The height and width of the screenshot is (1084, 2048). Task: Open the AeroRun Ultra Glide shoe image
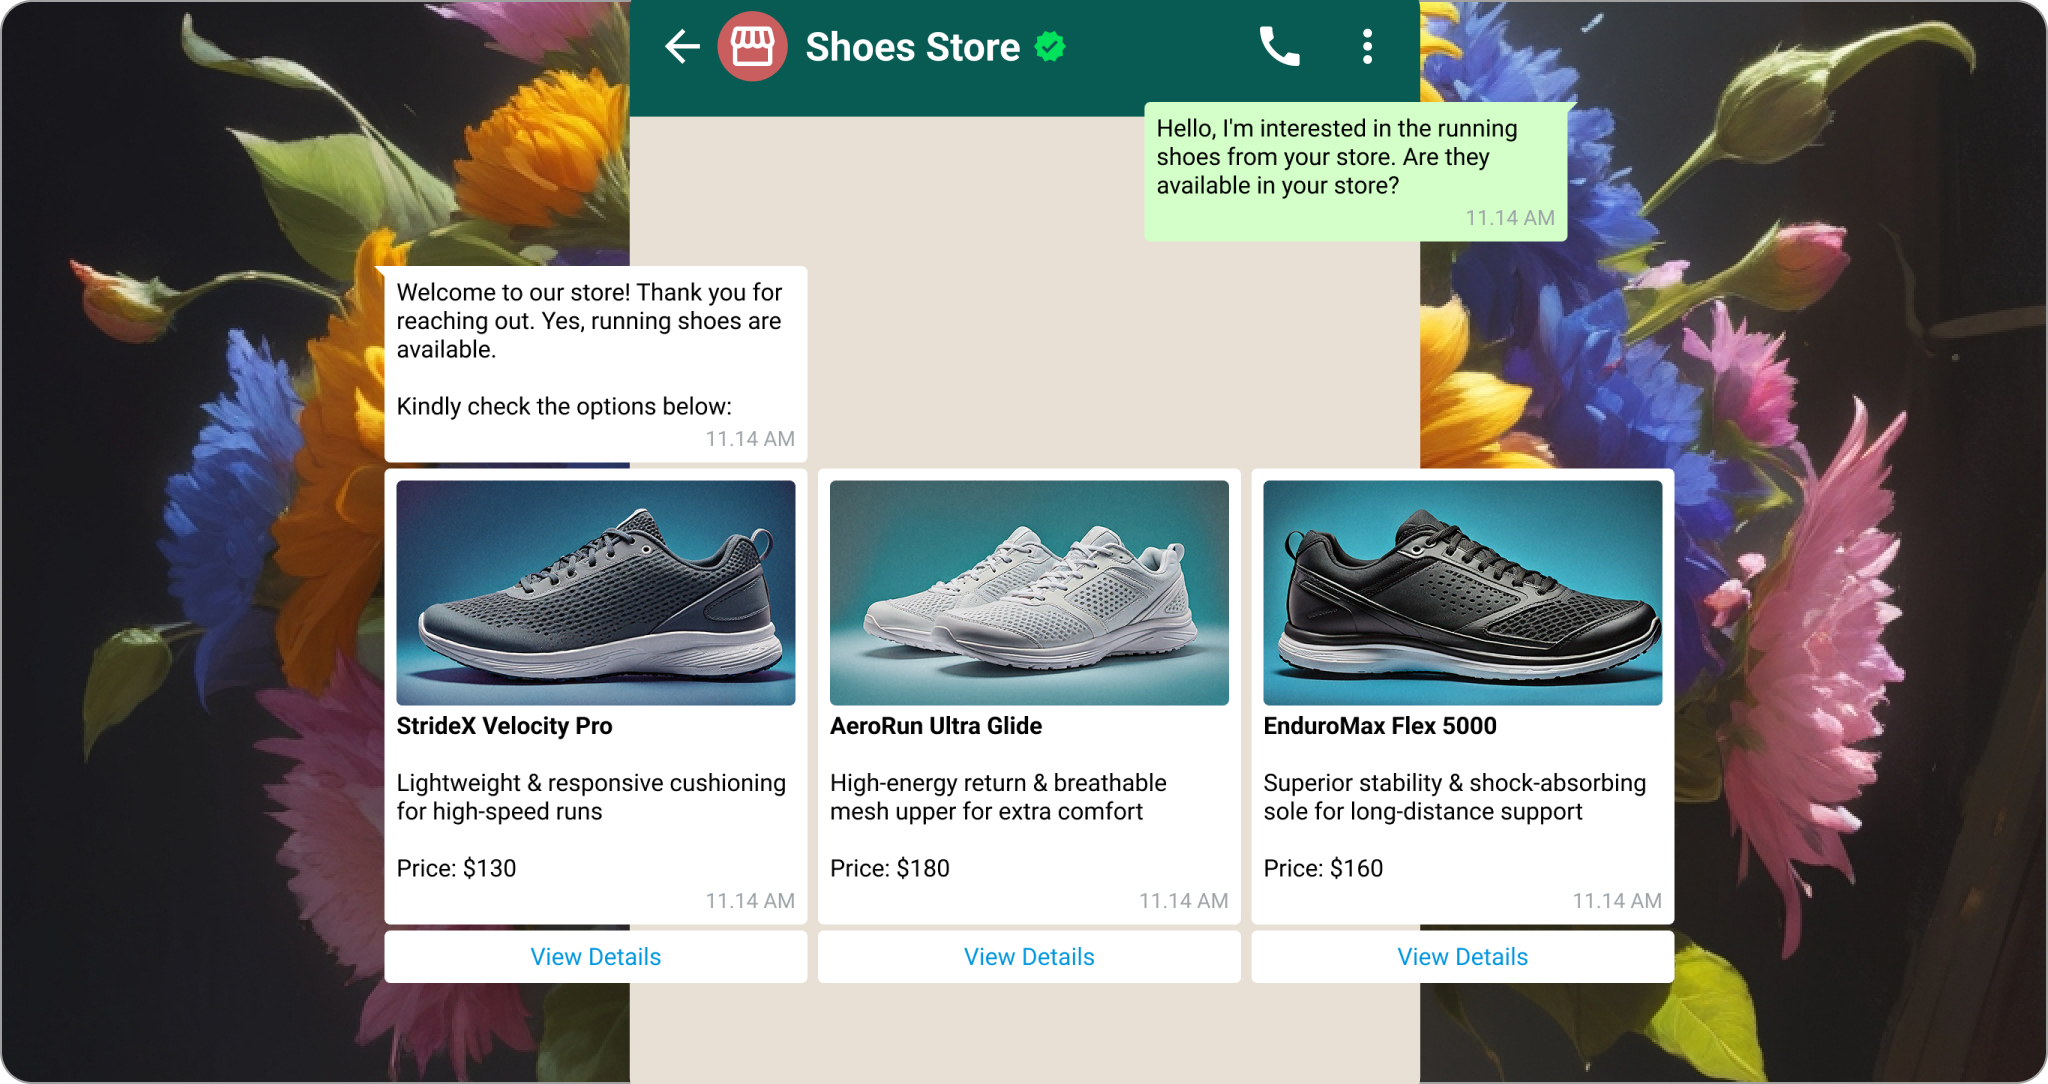(1029, 592)
